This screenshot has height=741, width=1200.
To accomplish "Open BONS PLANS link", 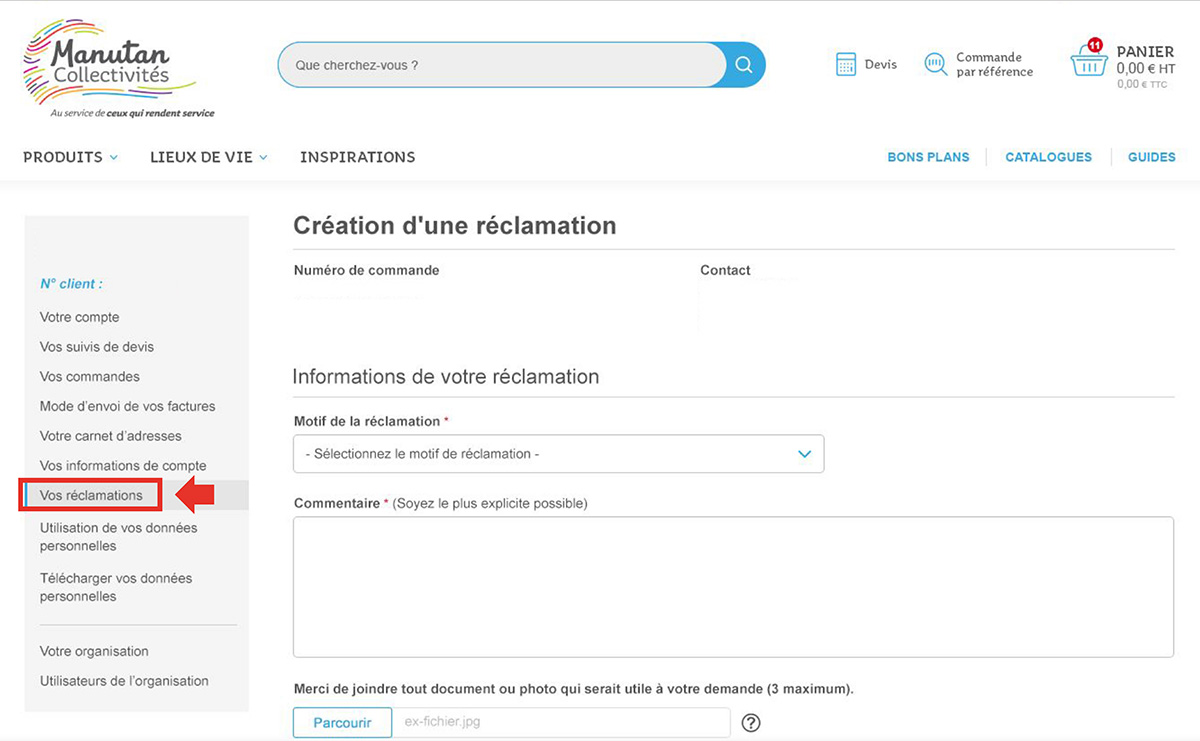I will (928, 157).
